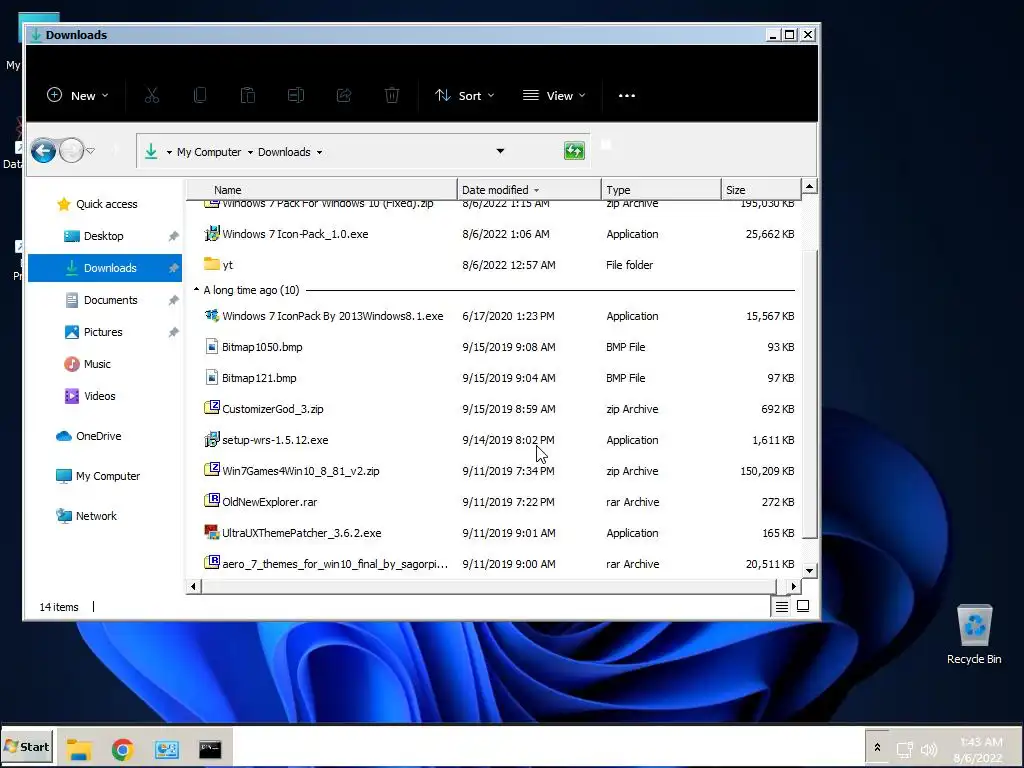
Task: Select CustomizerGod_3.zip archive icon
Action: pyautogui.click(x=212, y=408)
